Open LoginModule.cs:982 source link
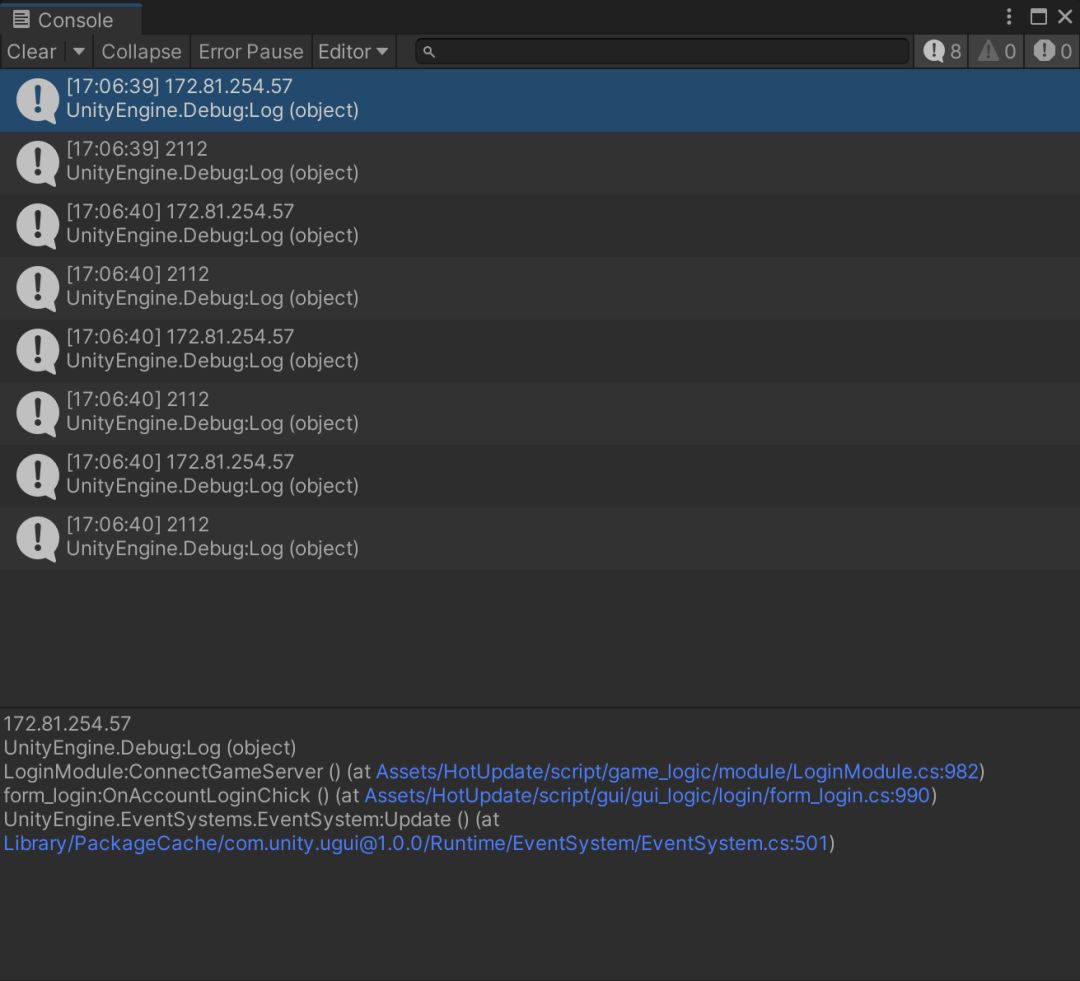Image resolution: width=1080 pixels, height=981 pixels. pos(679,771)
